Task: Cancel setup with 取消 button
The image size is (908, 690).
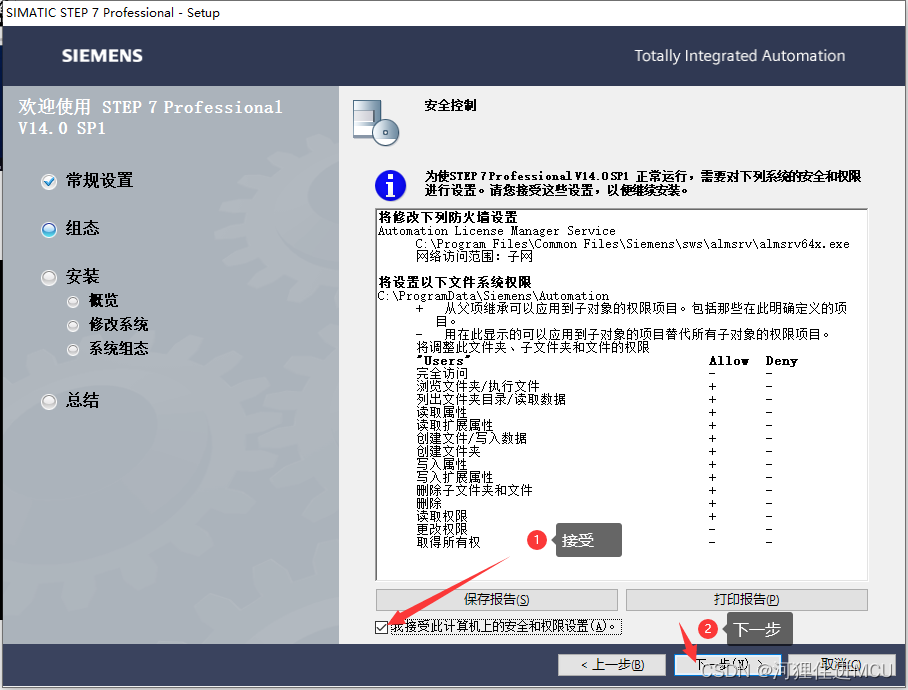Action: click(842, 665)
